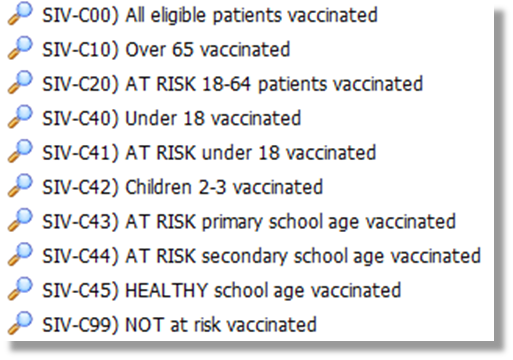
Task: Click magnifier icon beside SIV-C00 search
Action: tap(20, 14)
